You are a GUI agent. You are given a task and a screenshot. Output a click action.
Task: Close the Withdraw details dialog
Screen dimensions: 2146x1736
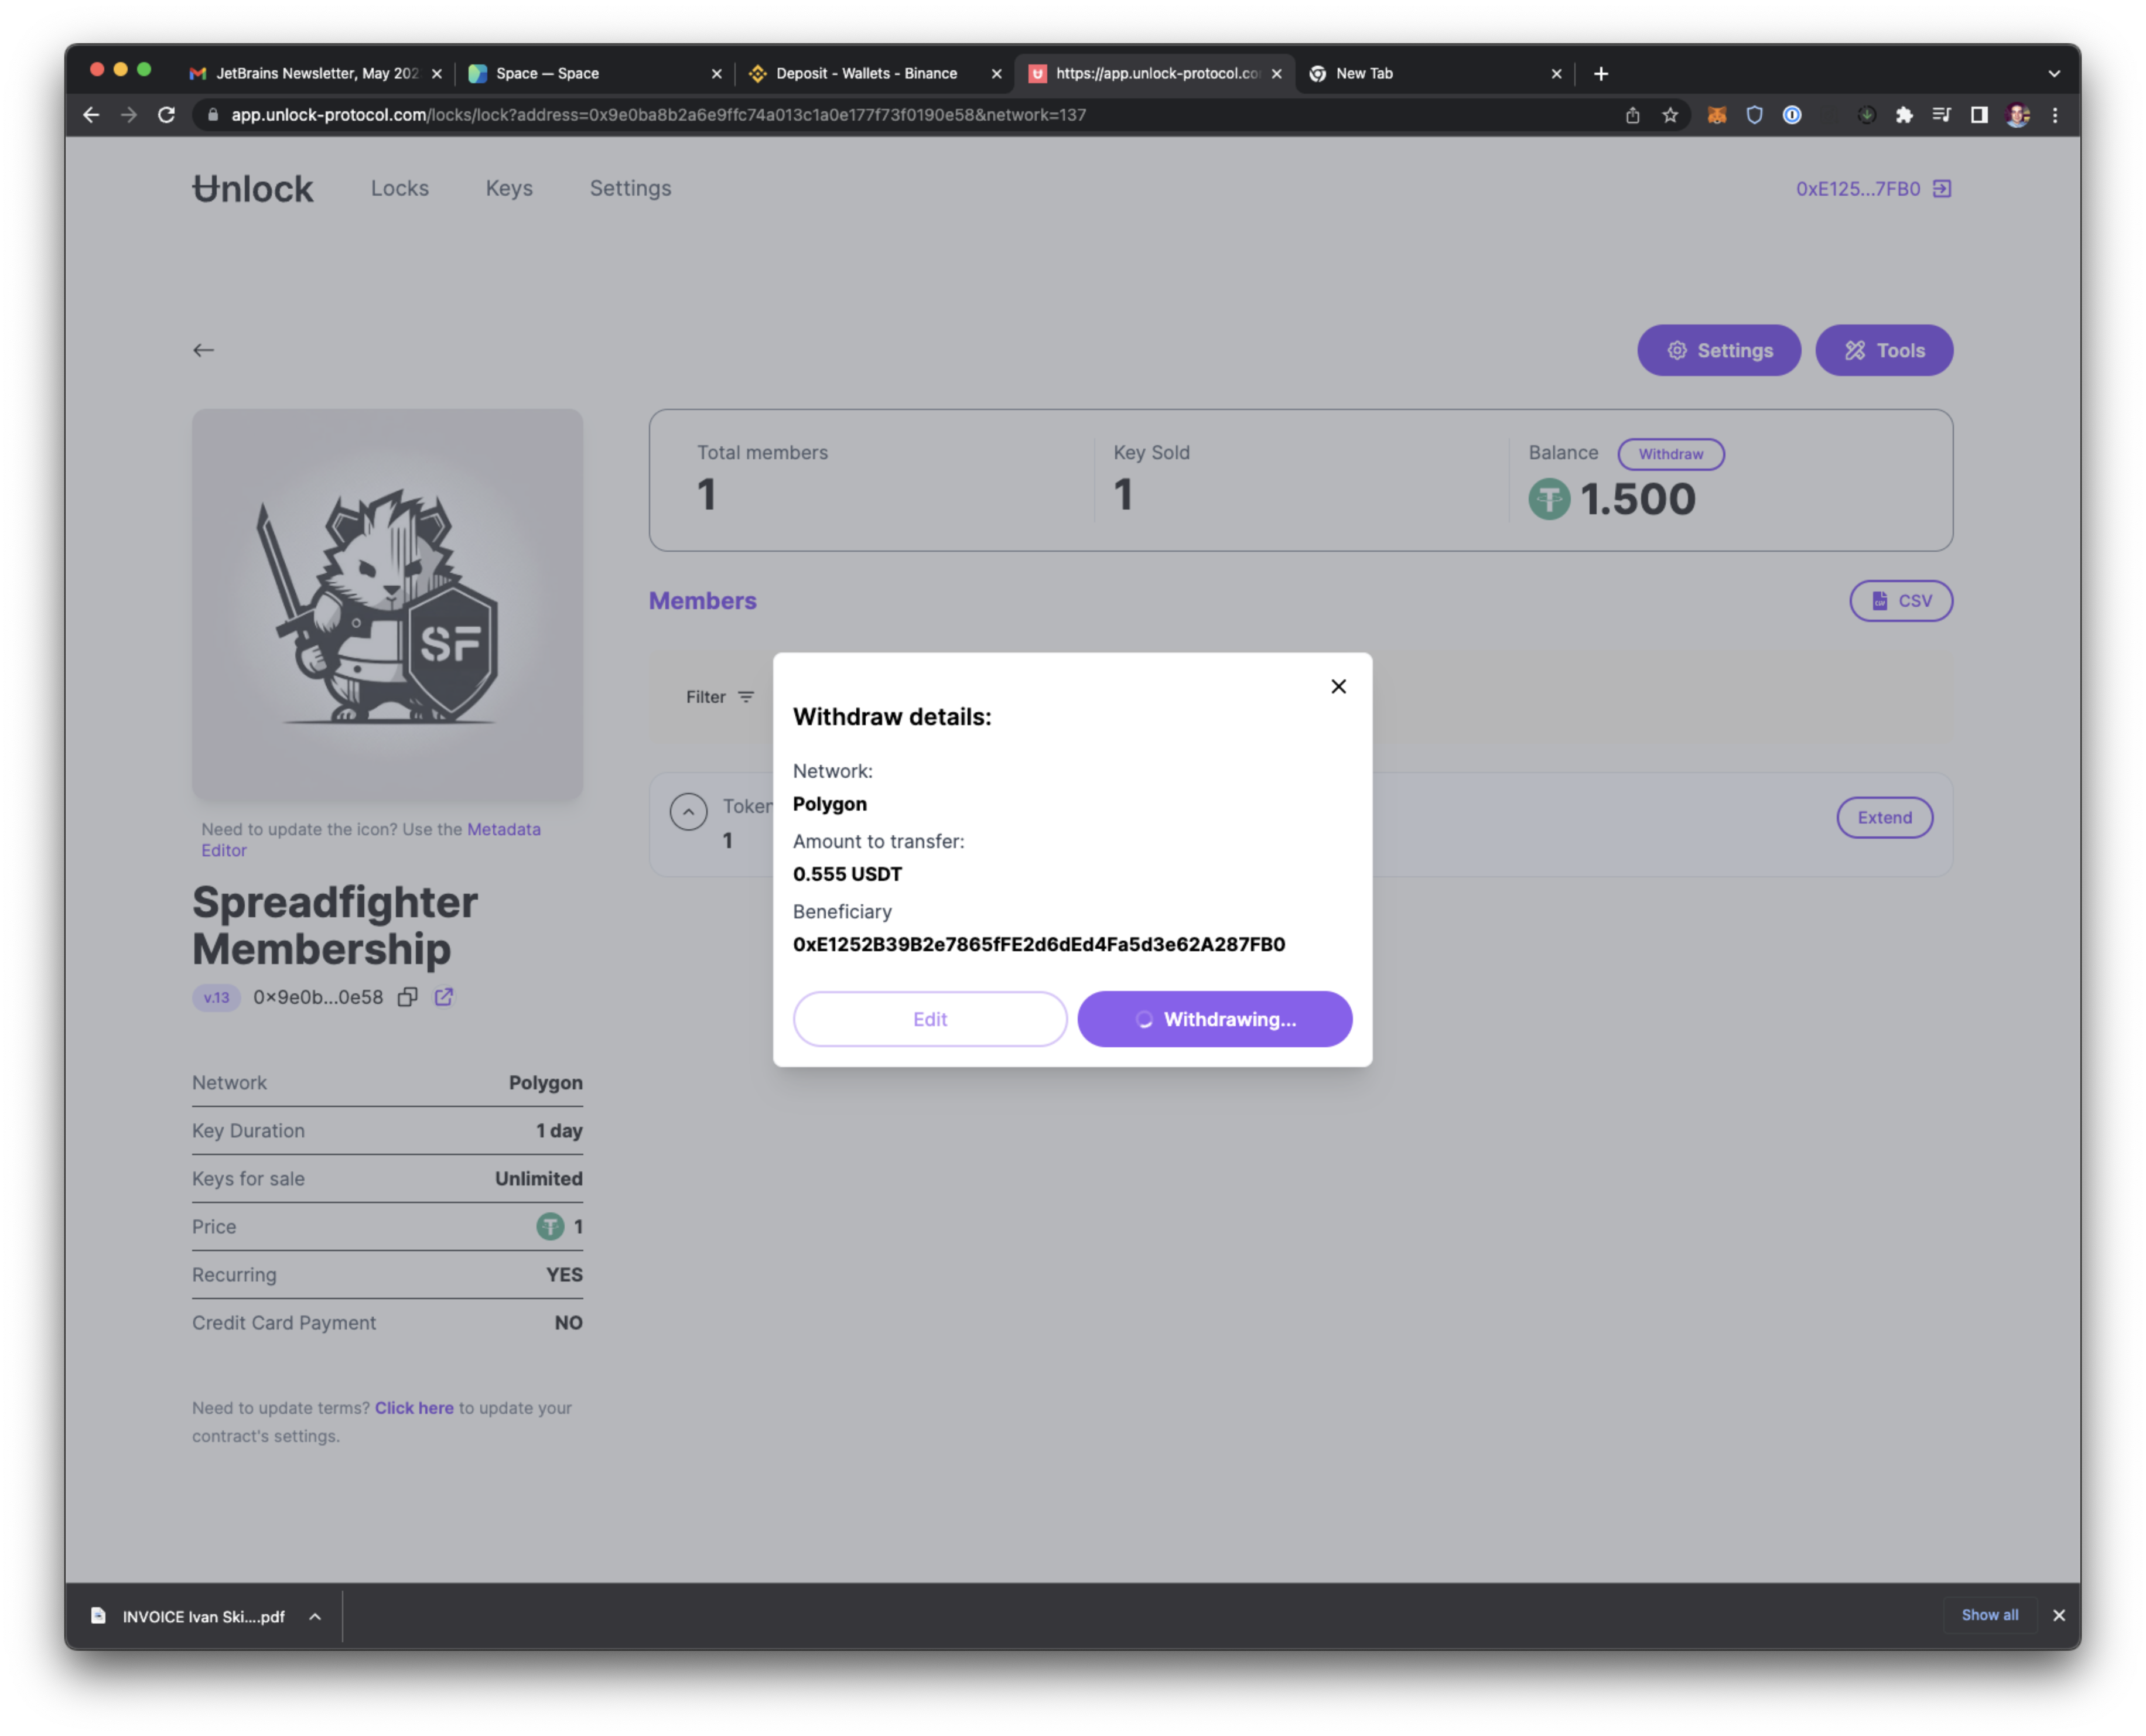point(1338,686)
